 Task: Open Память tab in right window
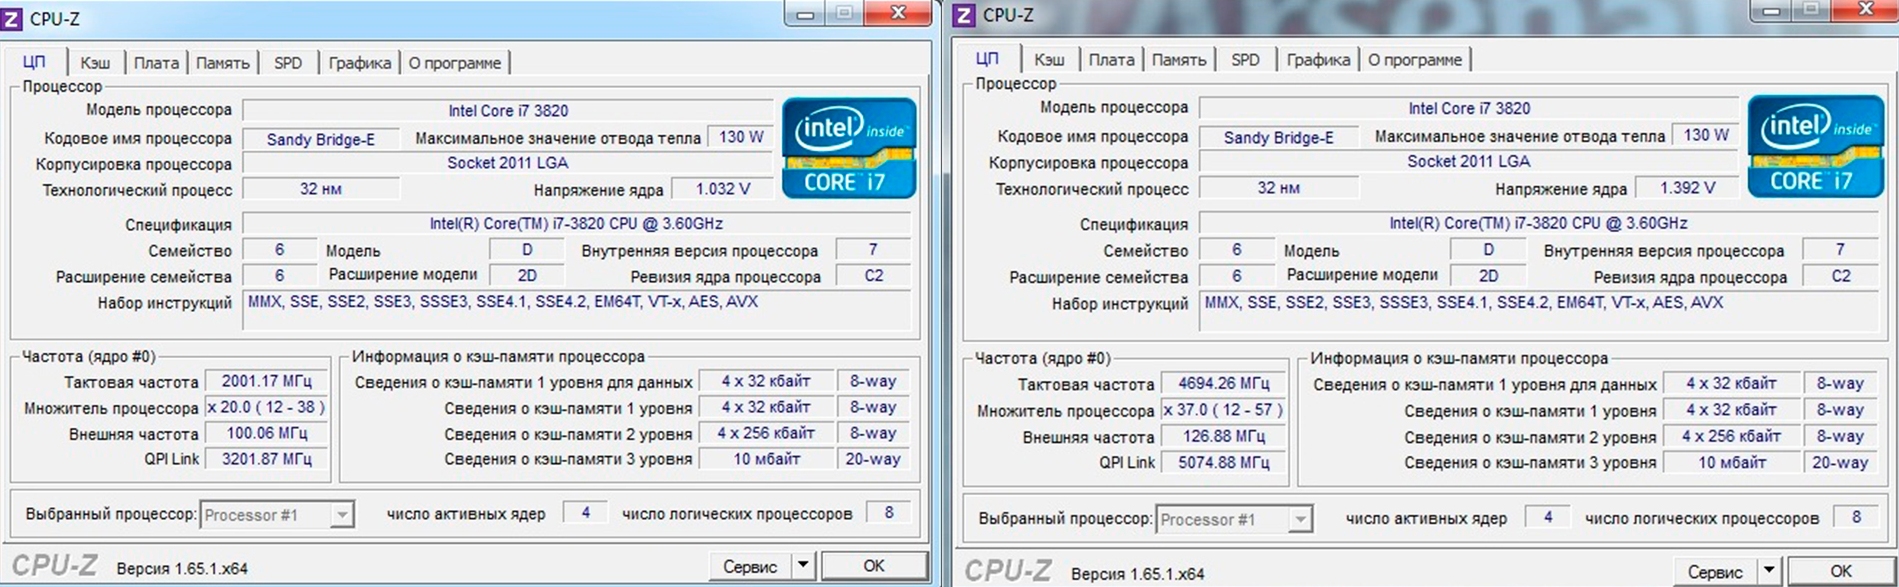[x=1179, y=60]
